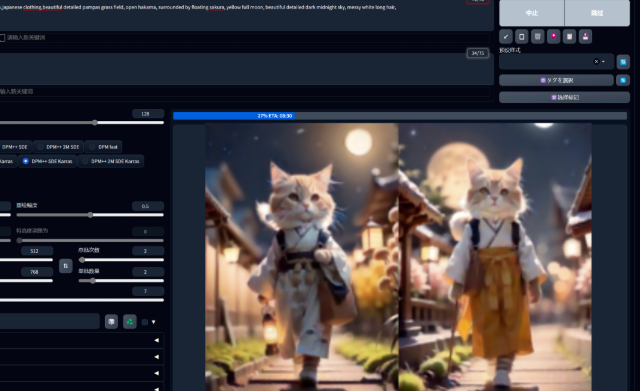Click the 34/75 token counter

[x=477, y=53]
